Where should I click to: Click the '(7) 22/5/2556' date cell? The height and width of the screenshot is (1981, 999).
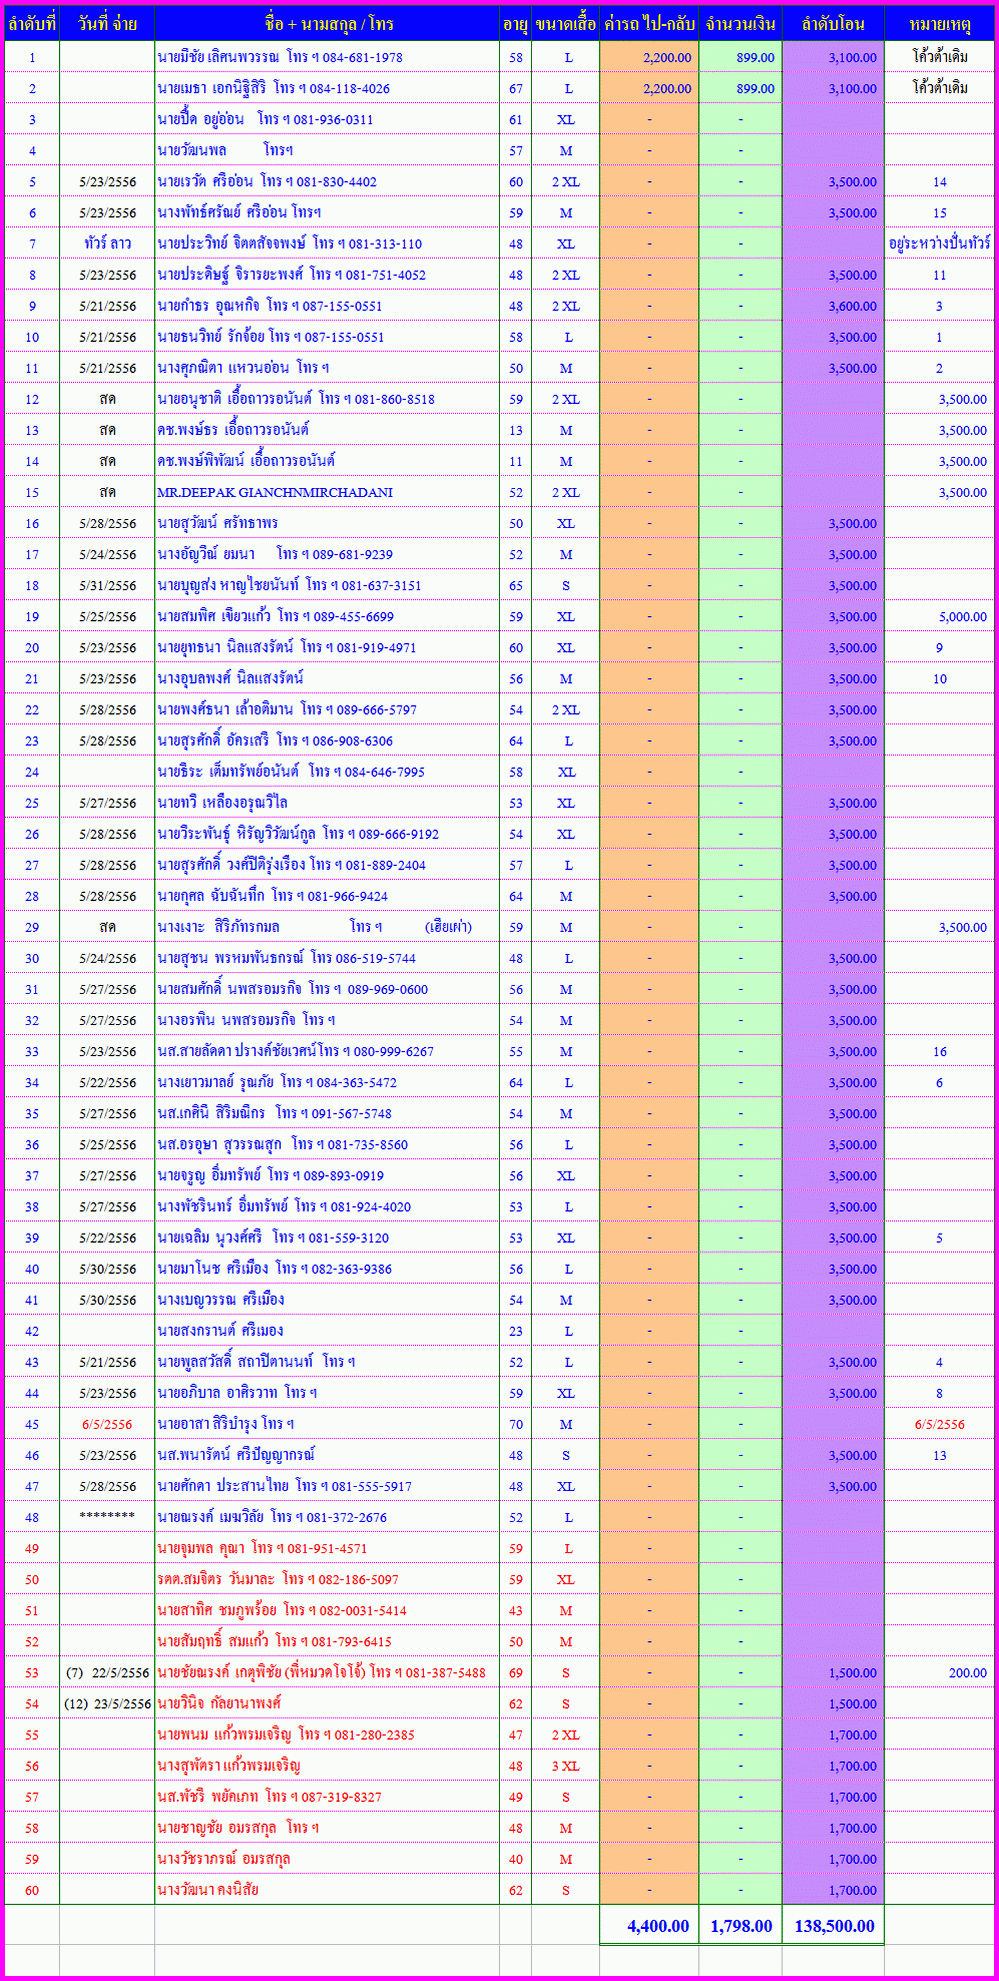107,1672
